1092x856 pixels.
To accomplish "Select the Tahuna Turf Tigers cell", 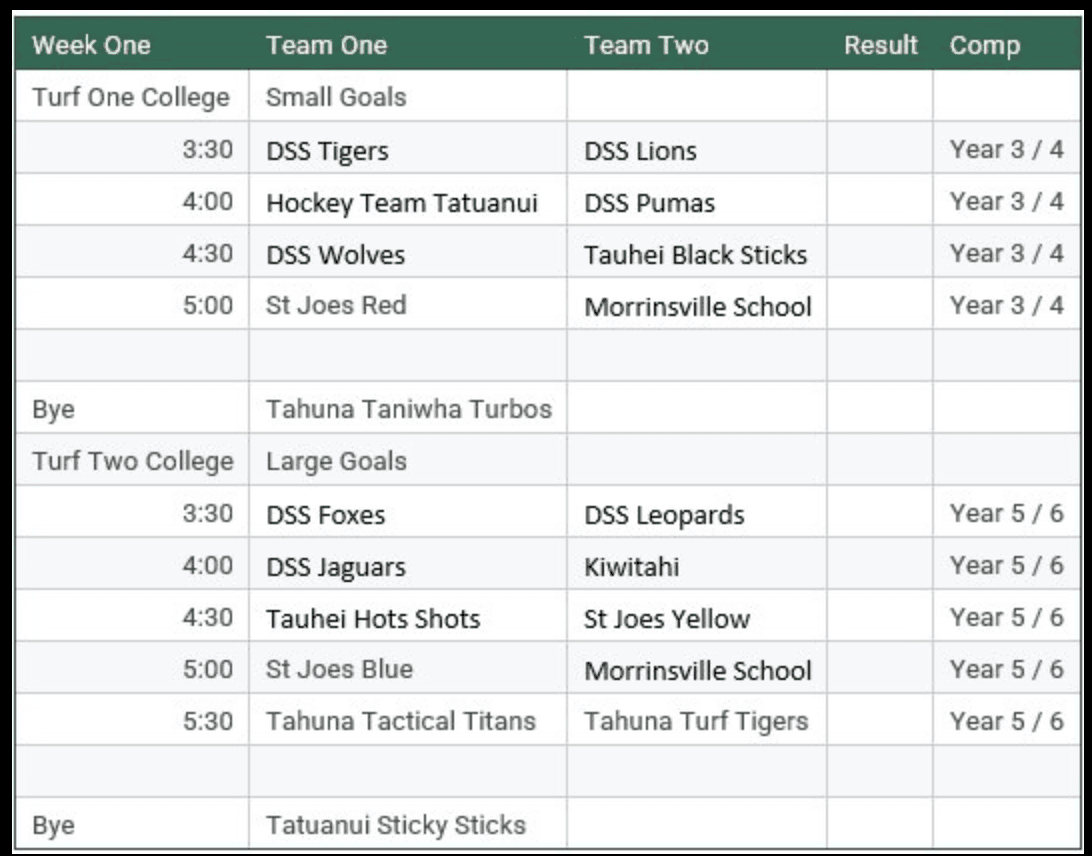I will click(x=697, y=719).
